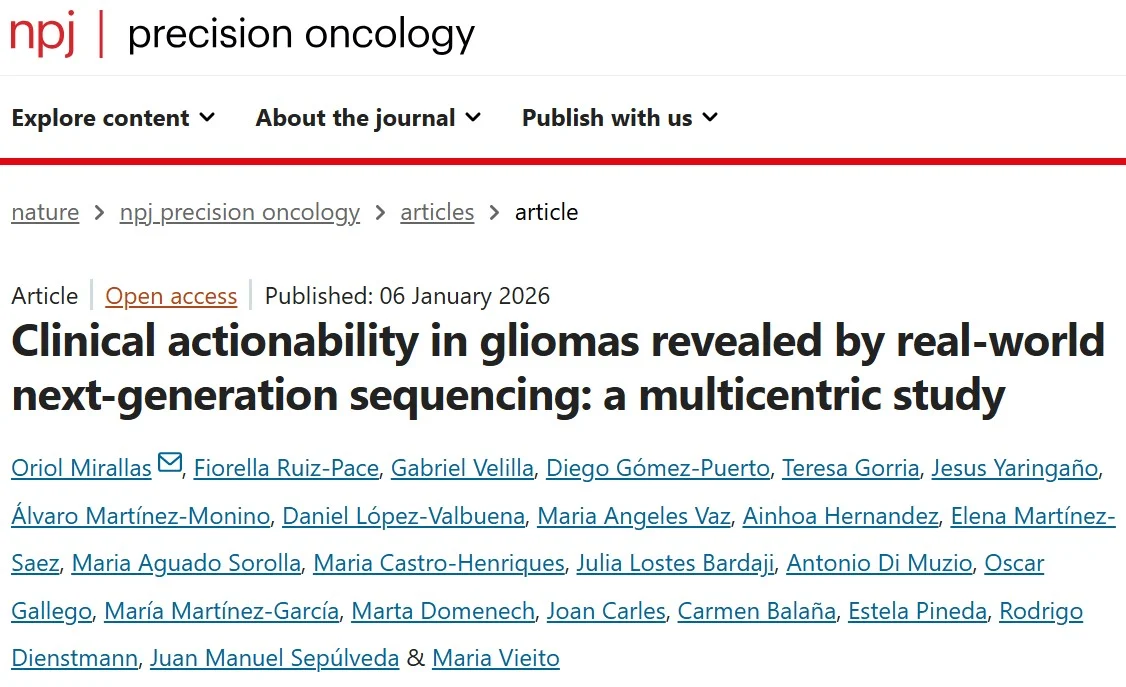This screenshot has height=687, width=1126.
Task: Click the email envelope icon beside Oriol Mirallas
Action: (x=167, y=460)
